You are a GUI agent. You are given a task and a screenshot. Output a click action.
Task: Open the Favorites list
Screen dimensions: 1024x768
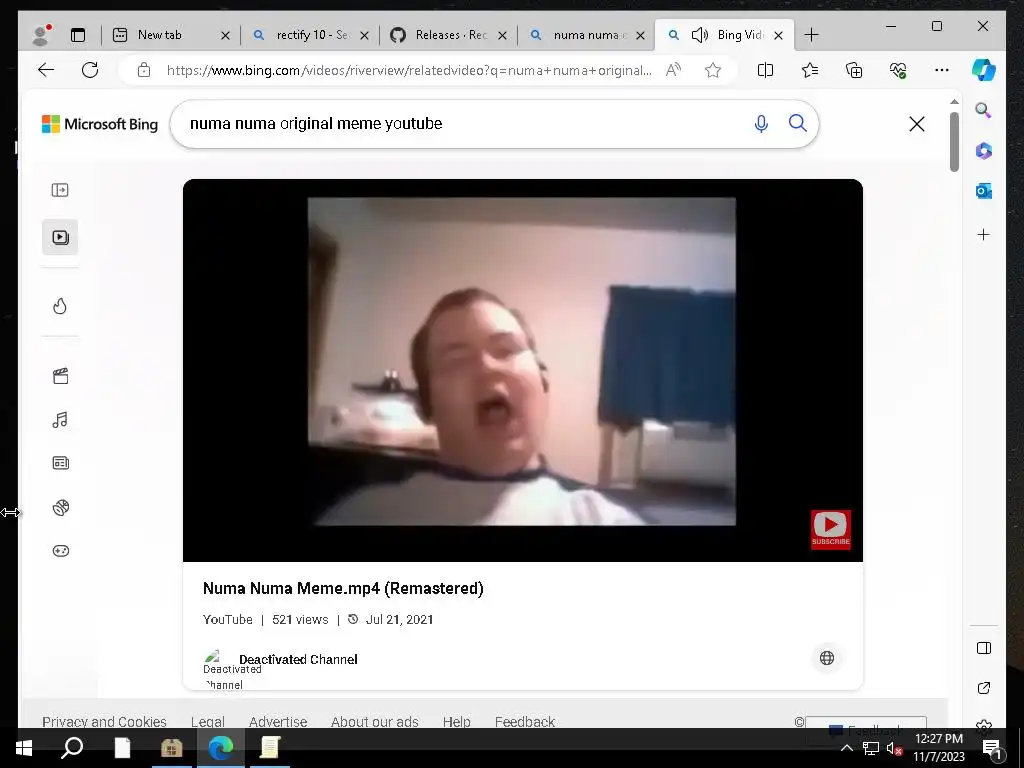click(x=810, y=70)
